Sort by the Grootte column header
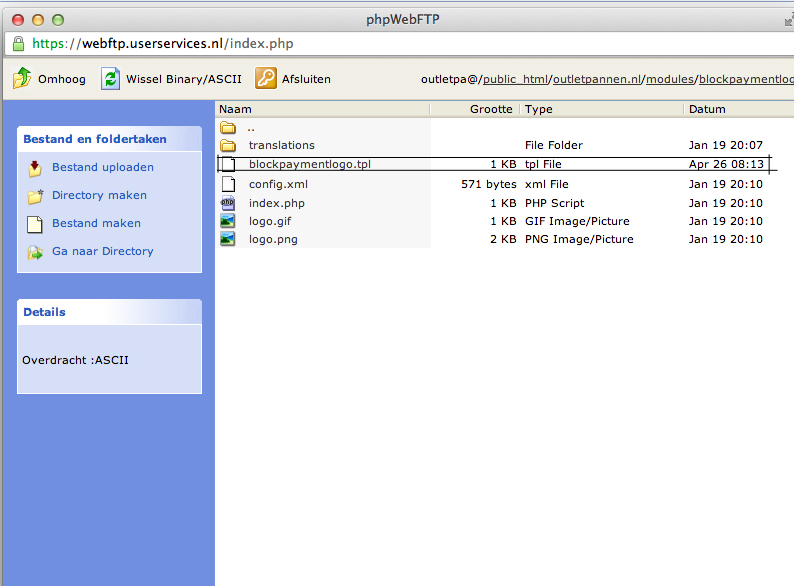 coord(491,109)
